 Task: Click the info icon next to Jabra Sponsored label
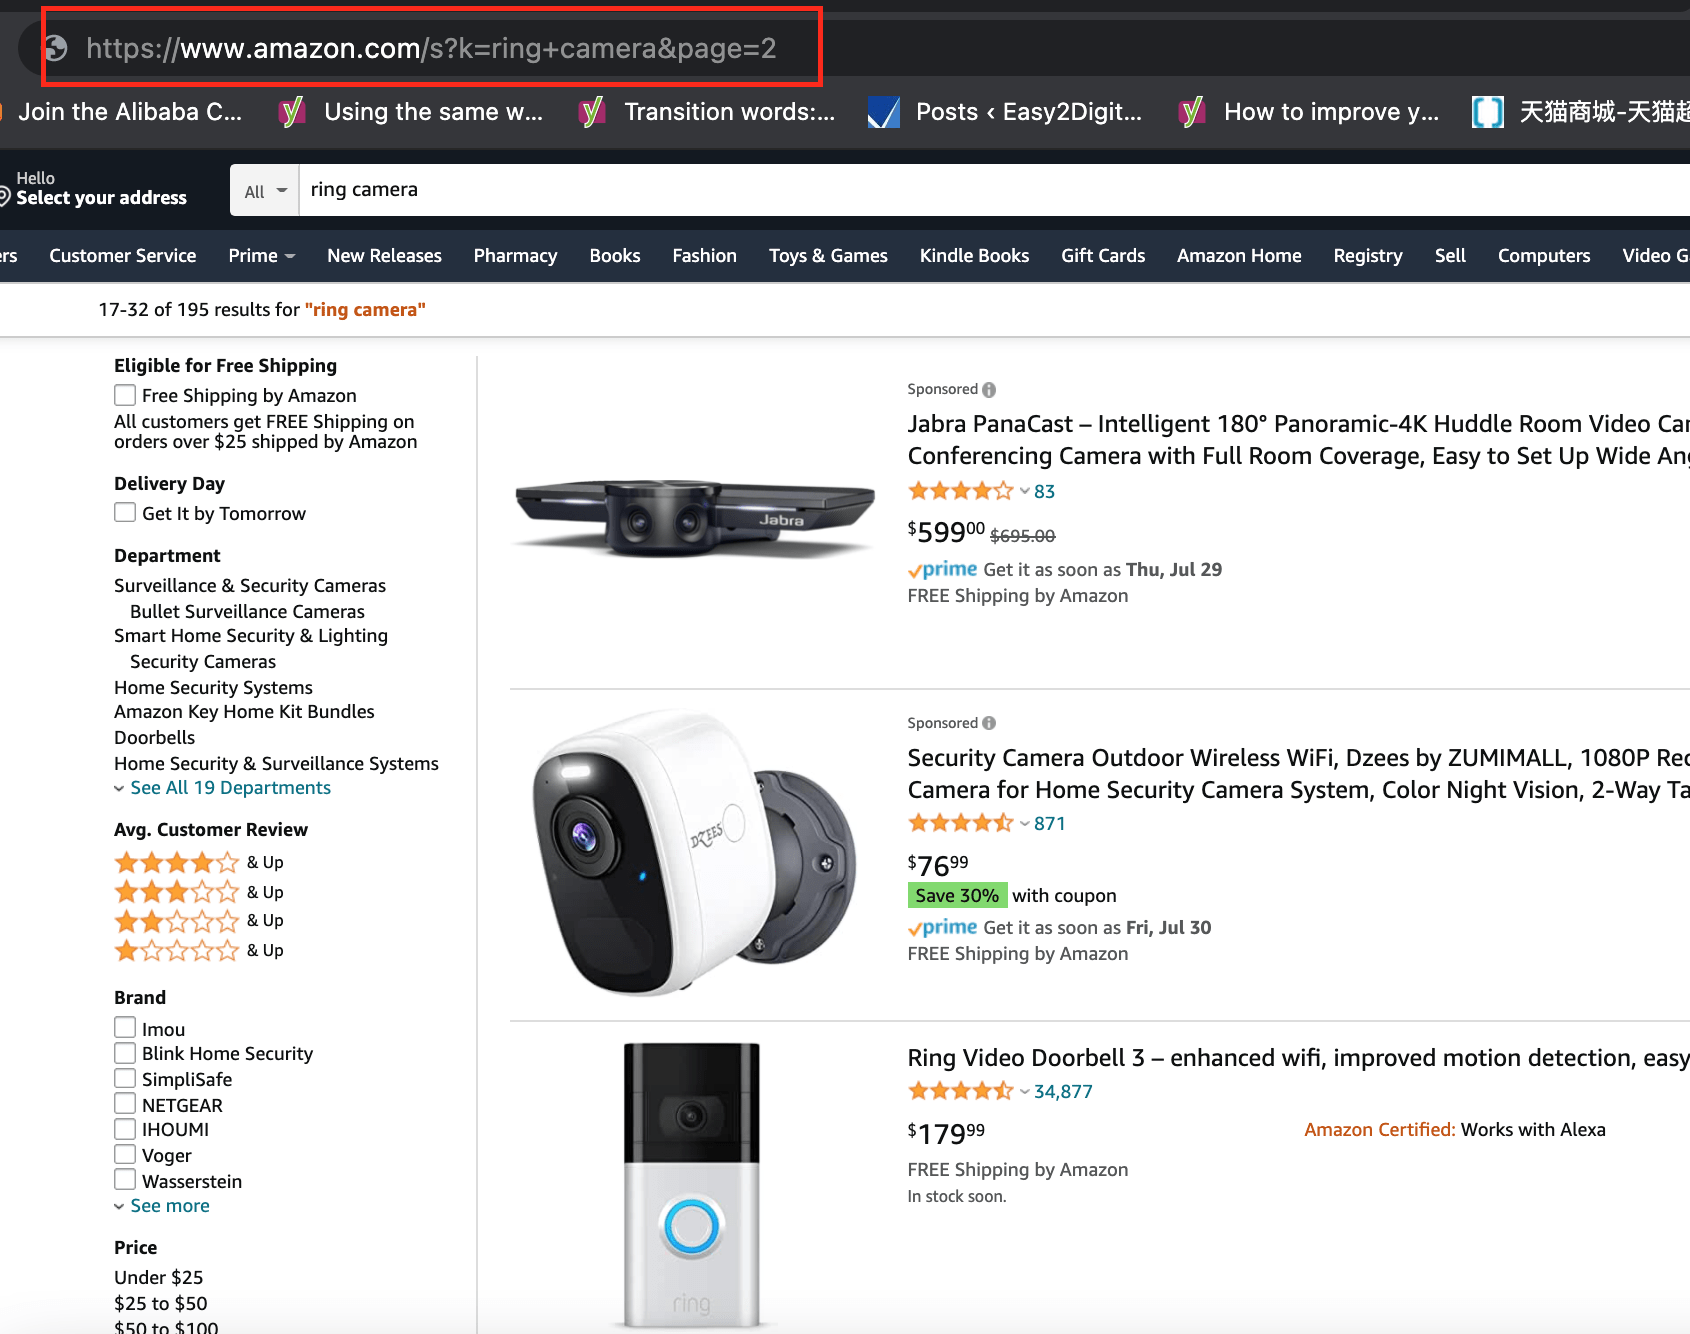point(989,390)
